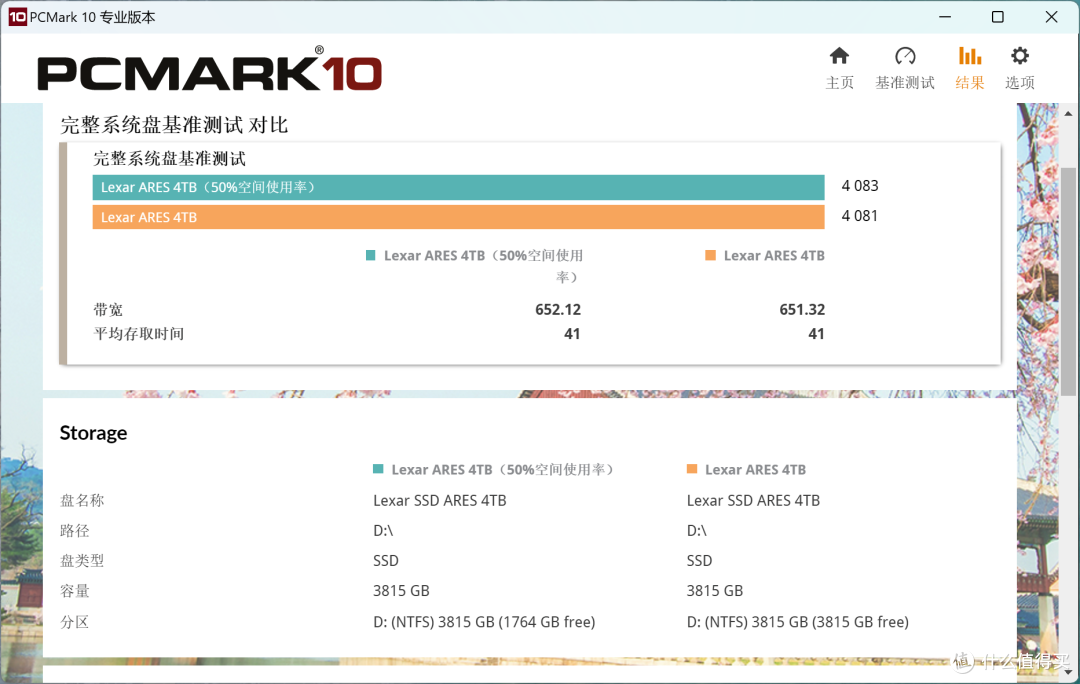The image size is (1080, 684).
Task: Click the orange Lexar ARES 4TB score bar
Action: pyautogui.click(x=458, y=217)
